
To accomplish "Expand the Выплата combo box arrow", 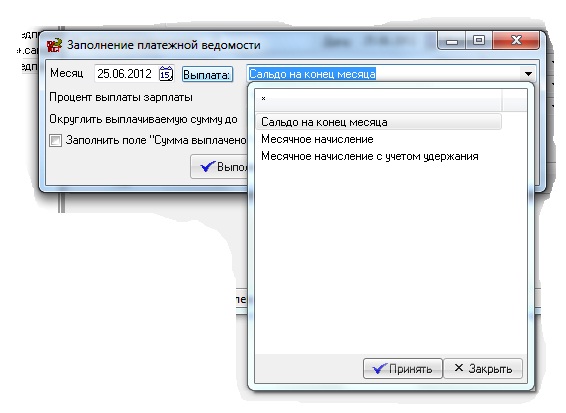I will 528,74.
